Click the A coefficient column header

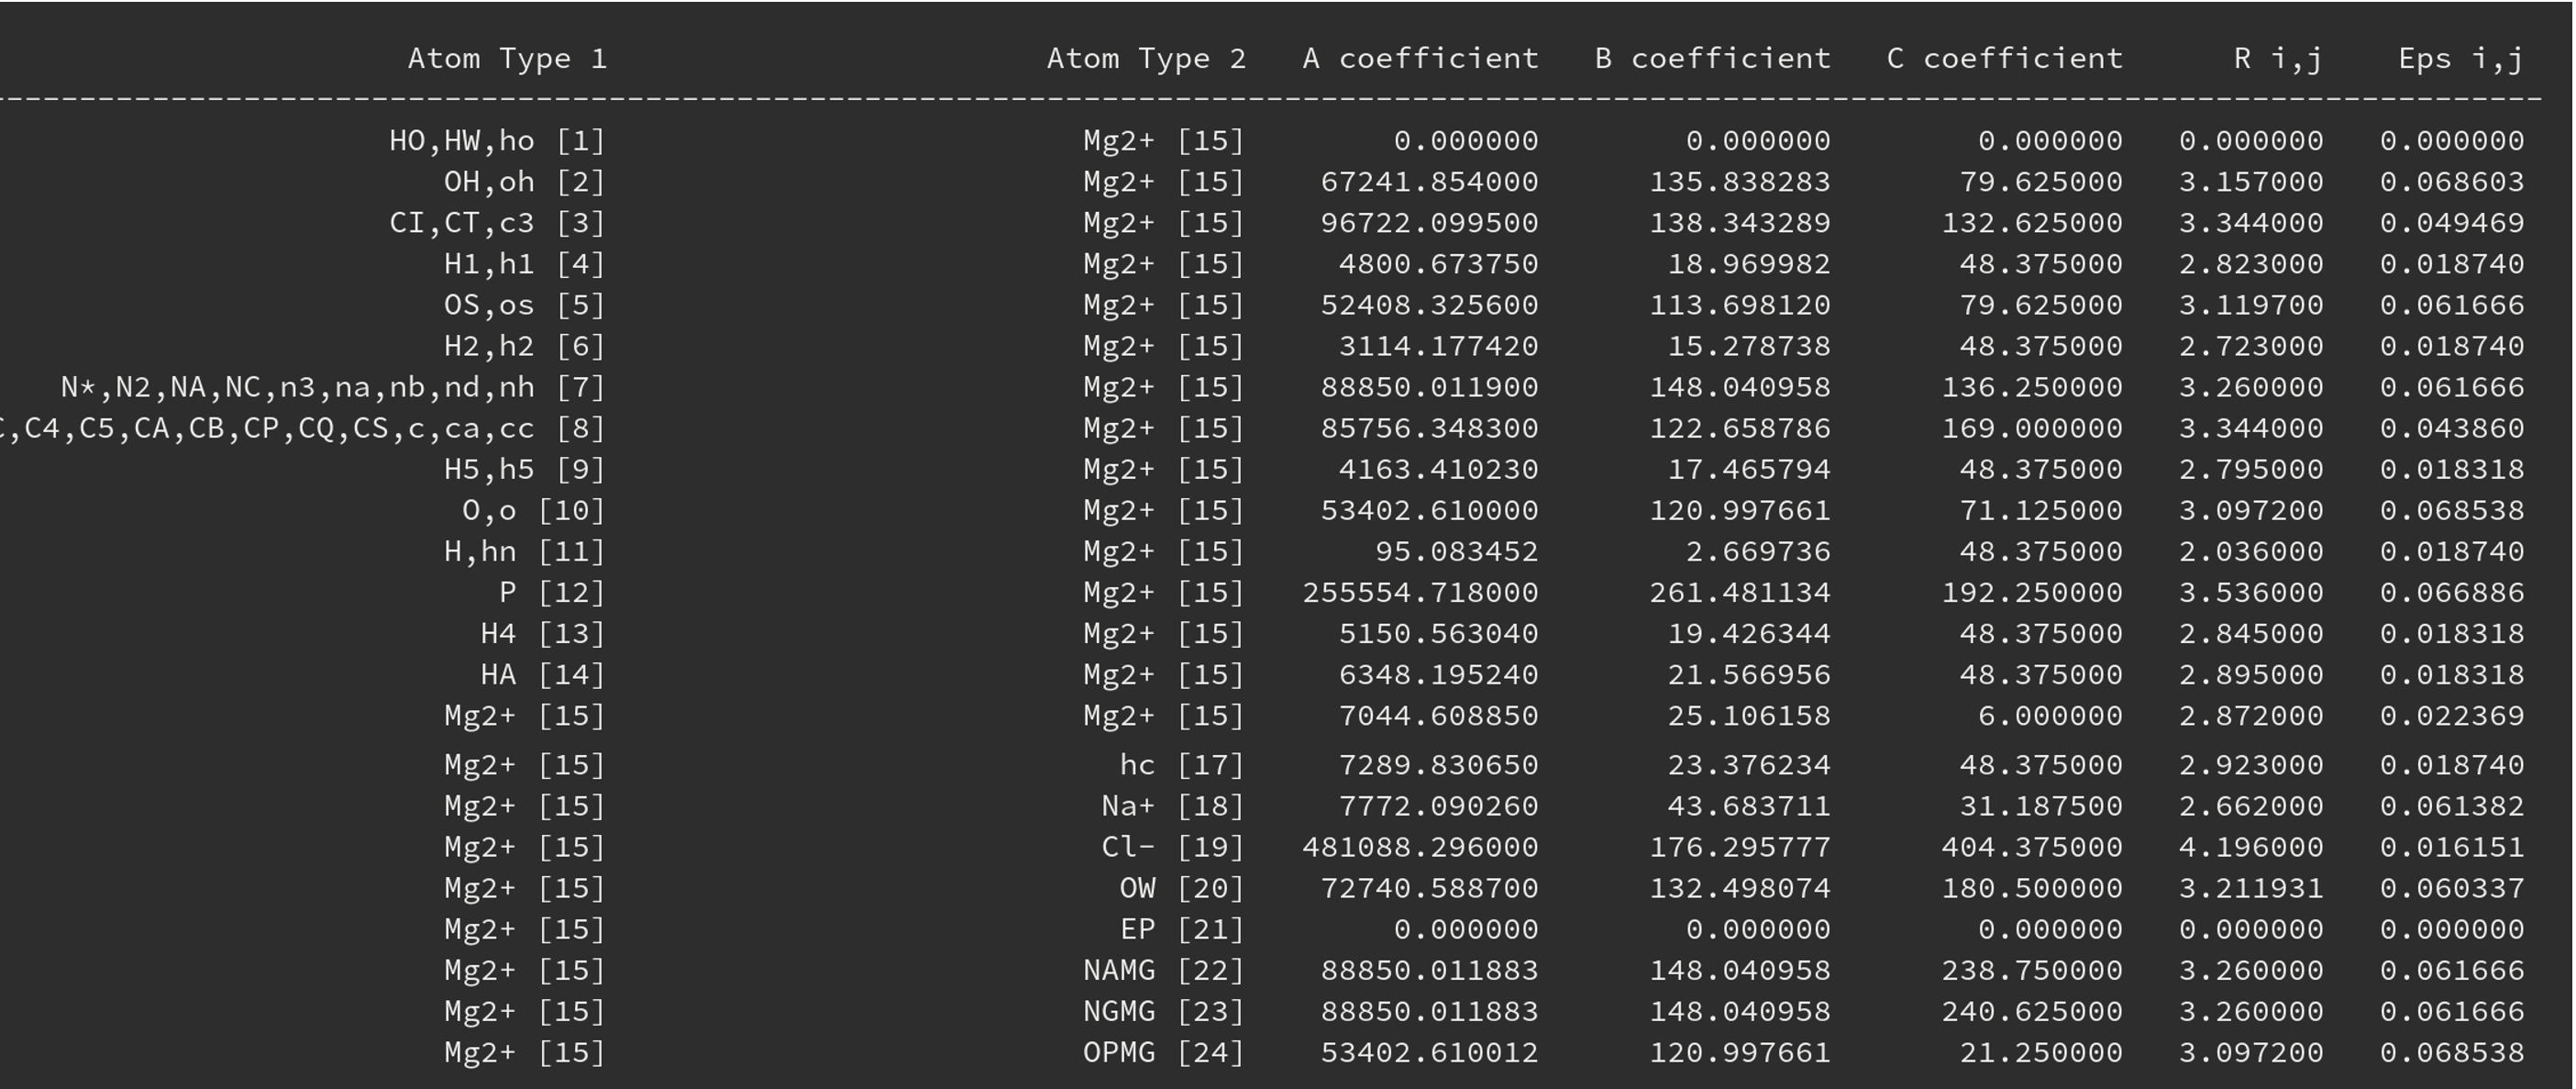pyautogui.click(x=1420, y=59)
